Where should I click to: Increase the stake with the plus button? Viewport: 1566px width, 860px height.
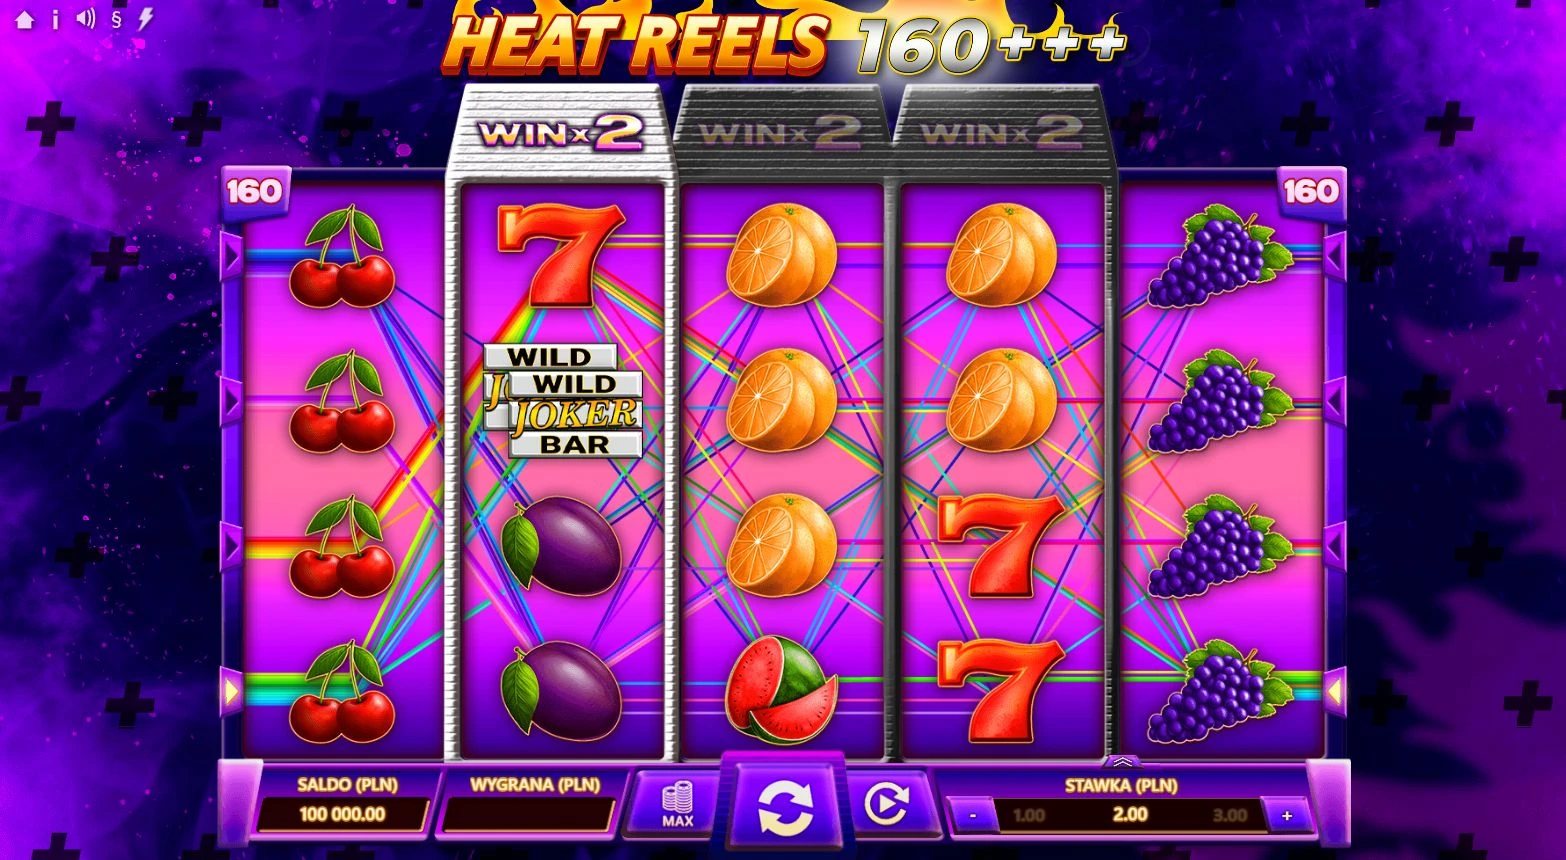click(x=1287, y=815)
